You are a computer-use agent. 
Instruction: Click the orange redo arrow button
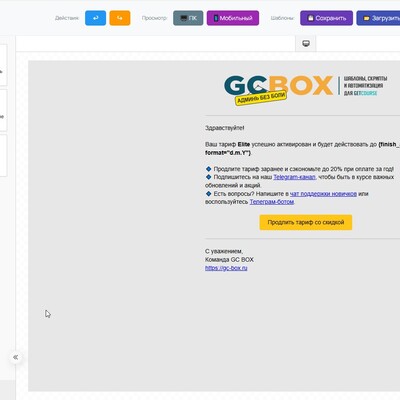click(x=120, y=18)
